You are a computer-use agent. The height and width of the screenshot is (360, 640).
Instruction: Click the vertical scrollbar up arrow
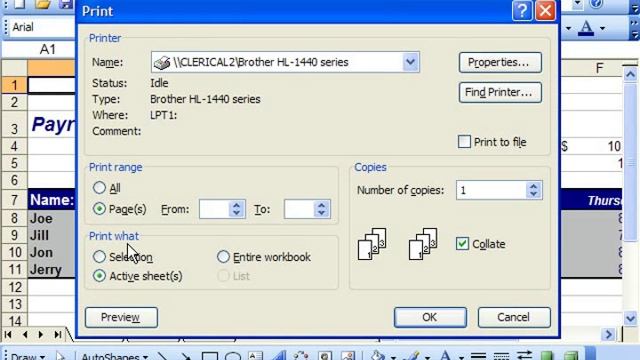pos(630,75)
